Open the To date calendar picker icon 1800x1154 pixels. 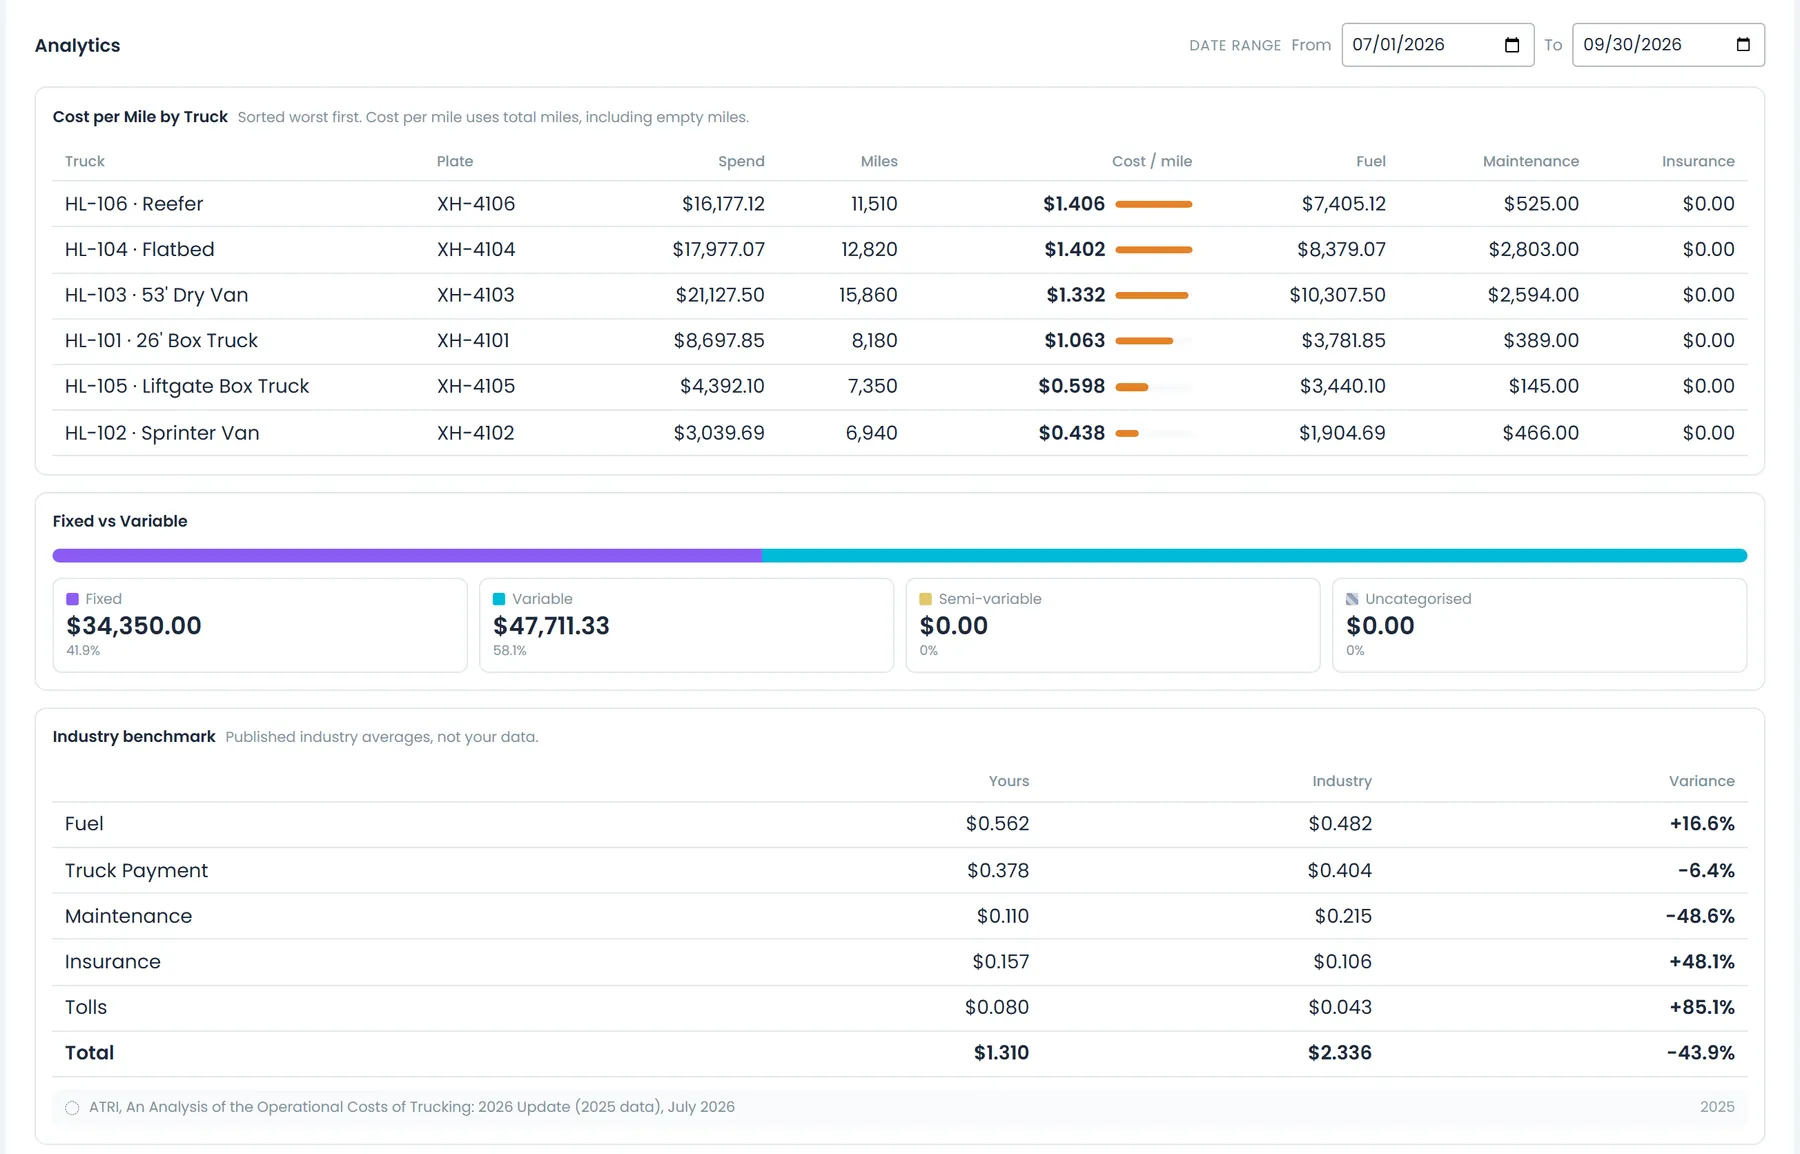(1743, 45)
